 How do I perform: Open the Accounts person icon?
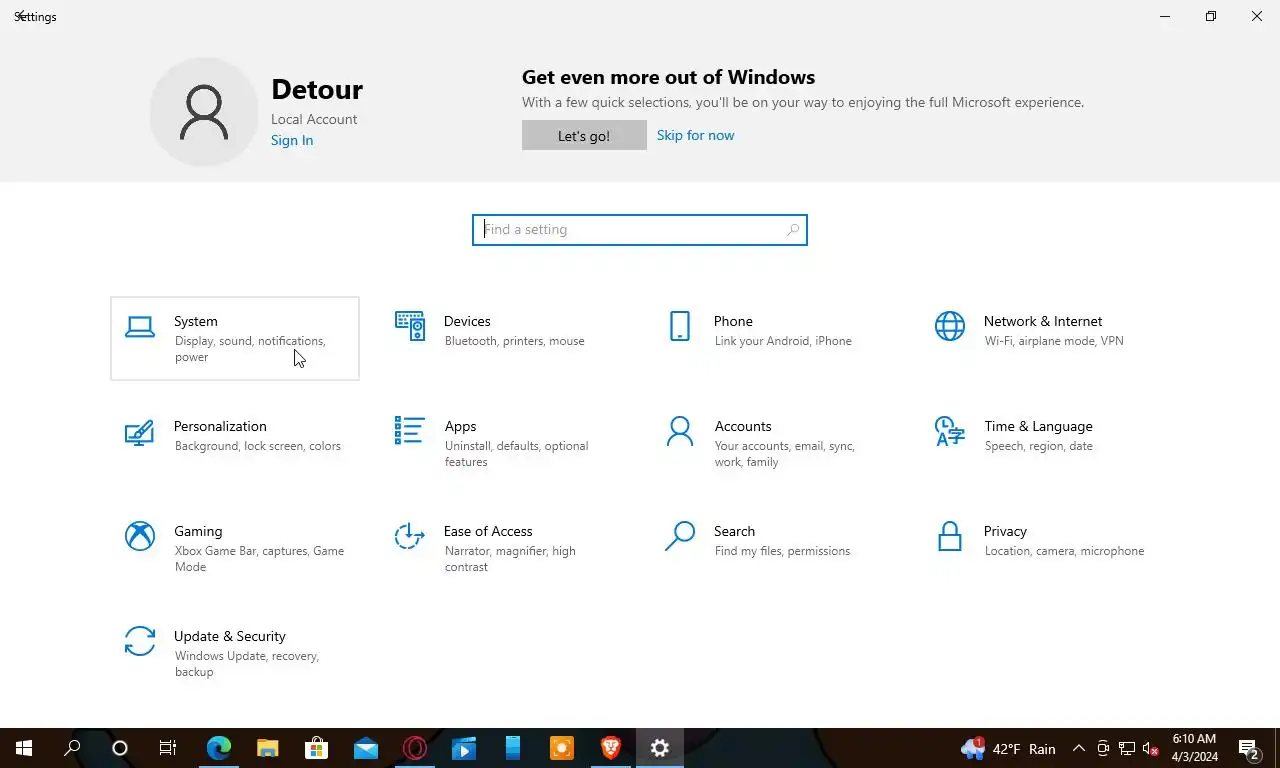tap(680, 431)
